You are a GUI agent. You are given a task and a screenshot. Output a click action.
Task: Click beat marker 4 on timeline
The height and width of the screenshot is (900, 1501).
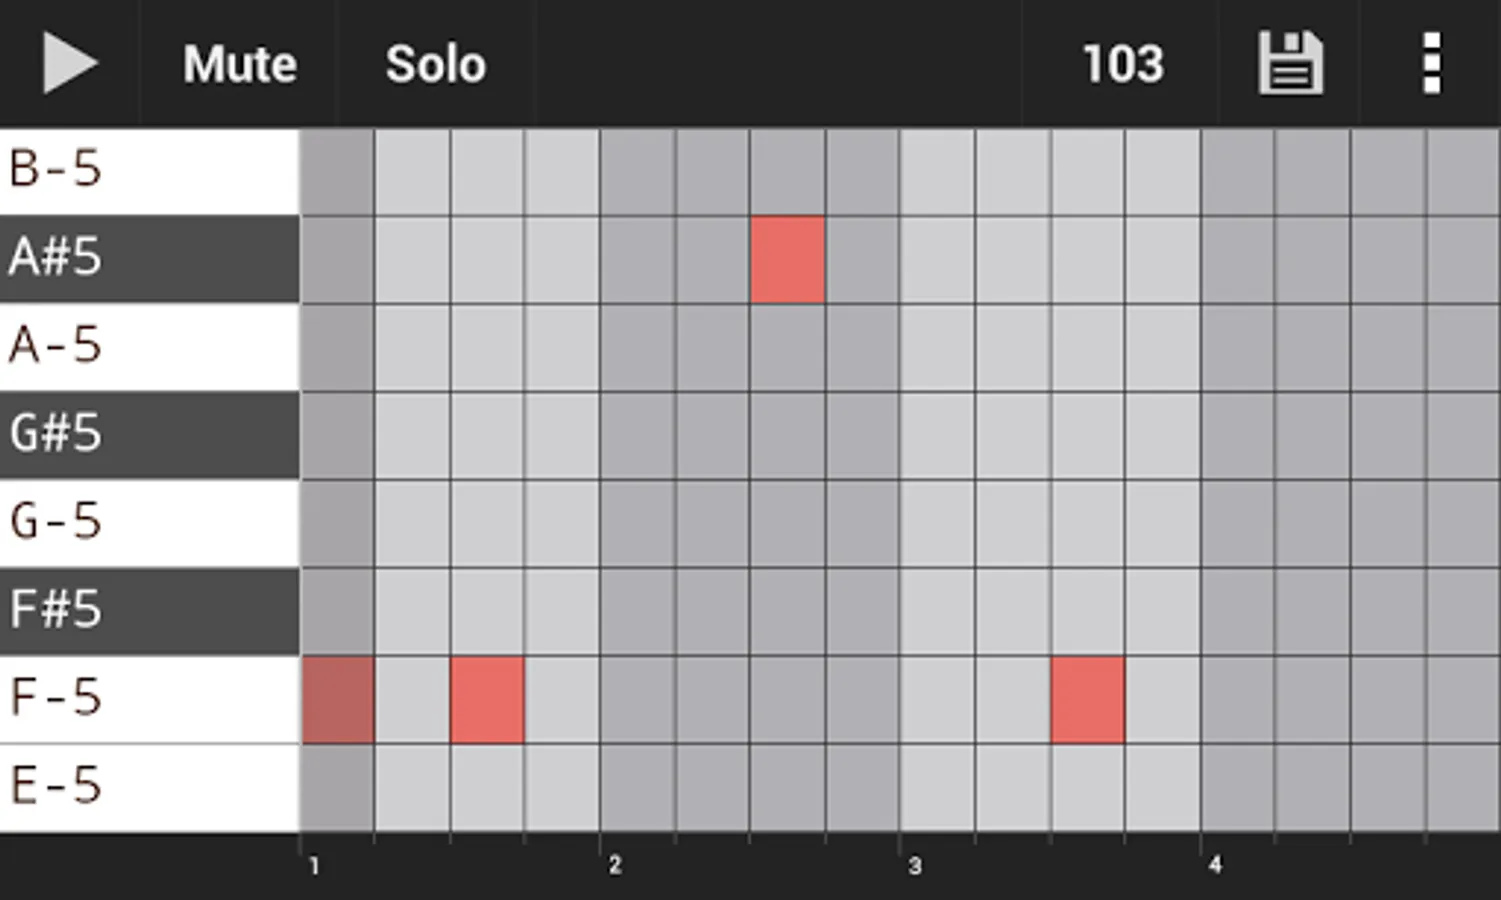pos(1214,865)
